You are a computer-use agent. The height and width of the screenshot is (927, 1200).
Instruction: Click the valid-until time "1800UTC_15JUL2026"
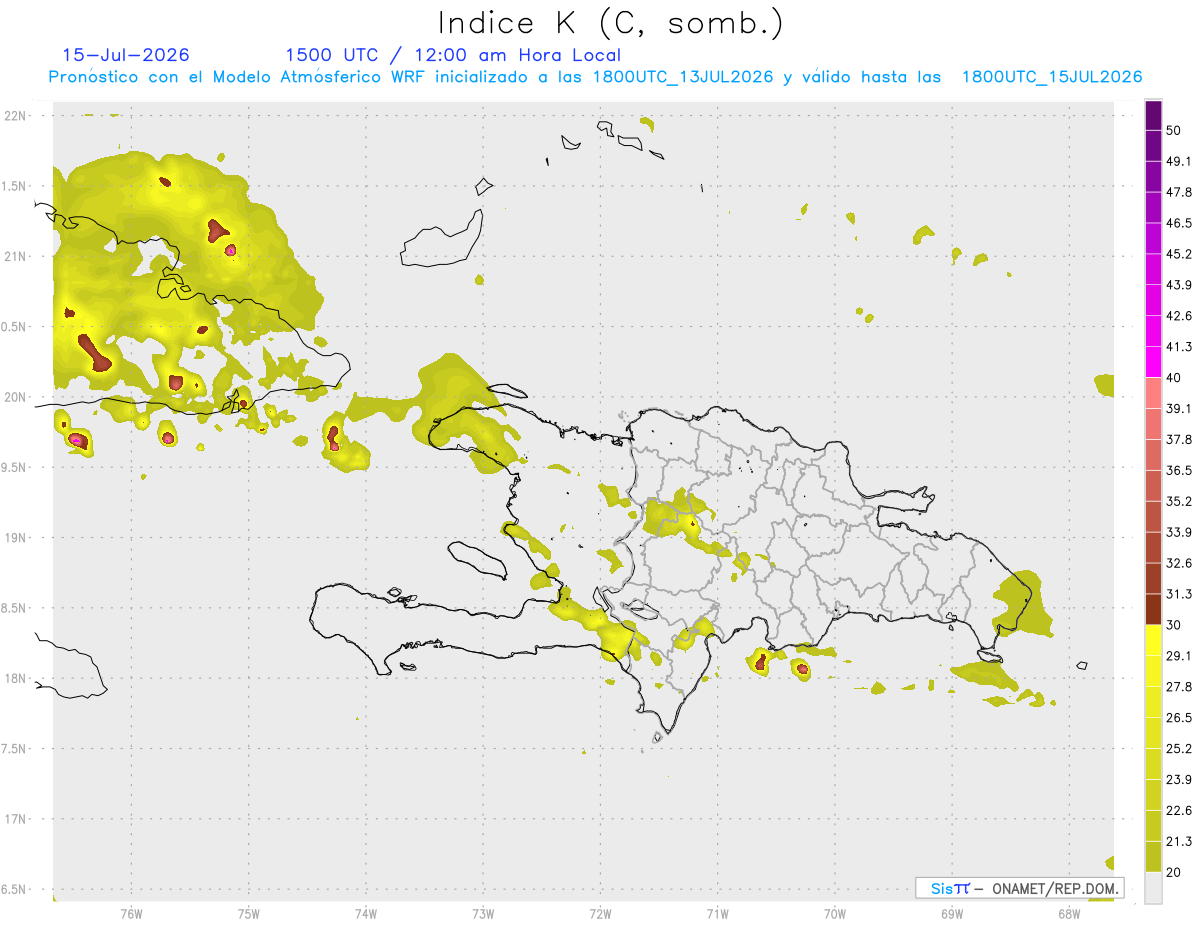coord(1052,77)
